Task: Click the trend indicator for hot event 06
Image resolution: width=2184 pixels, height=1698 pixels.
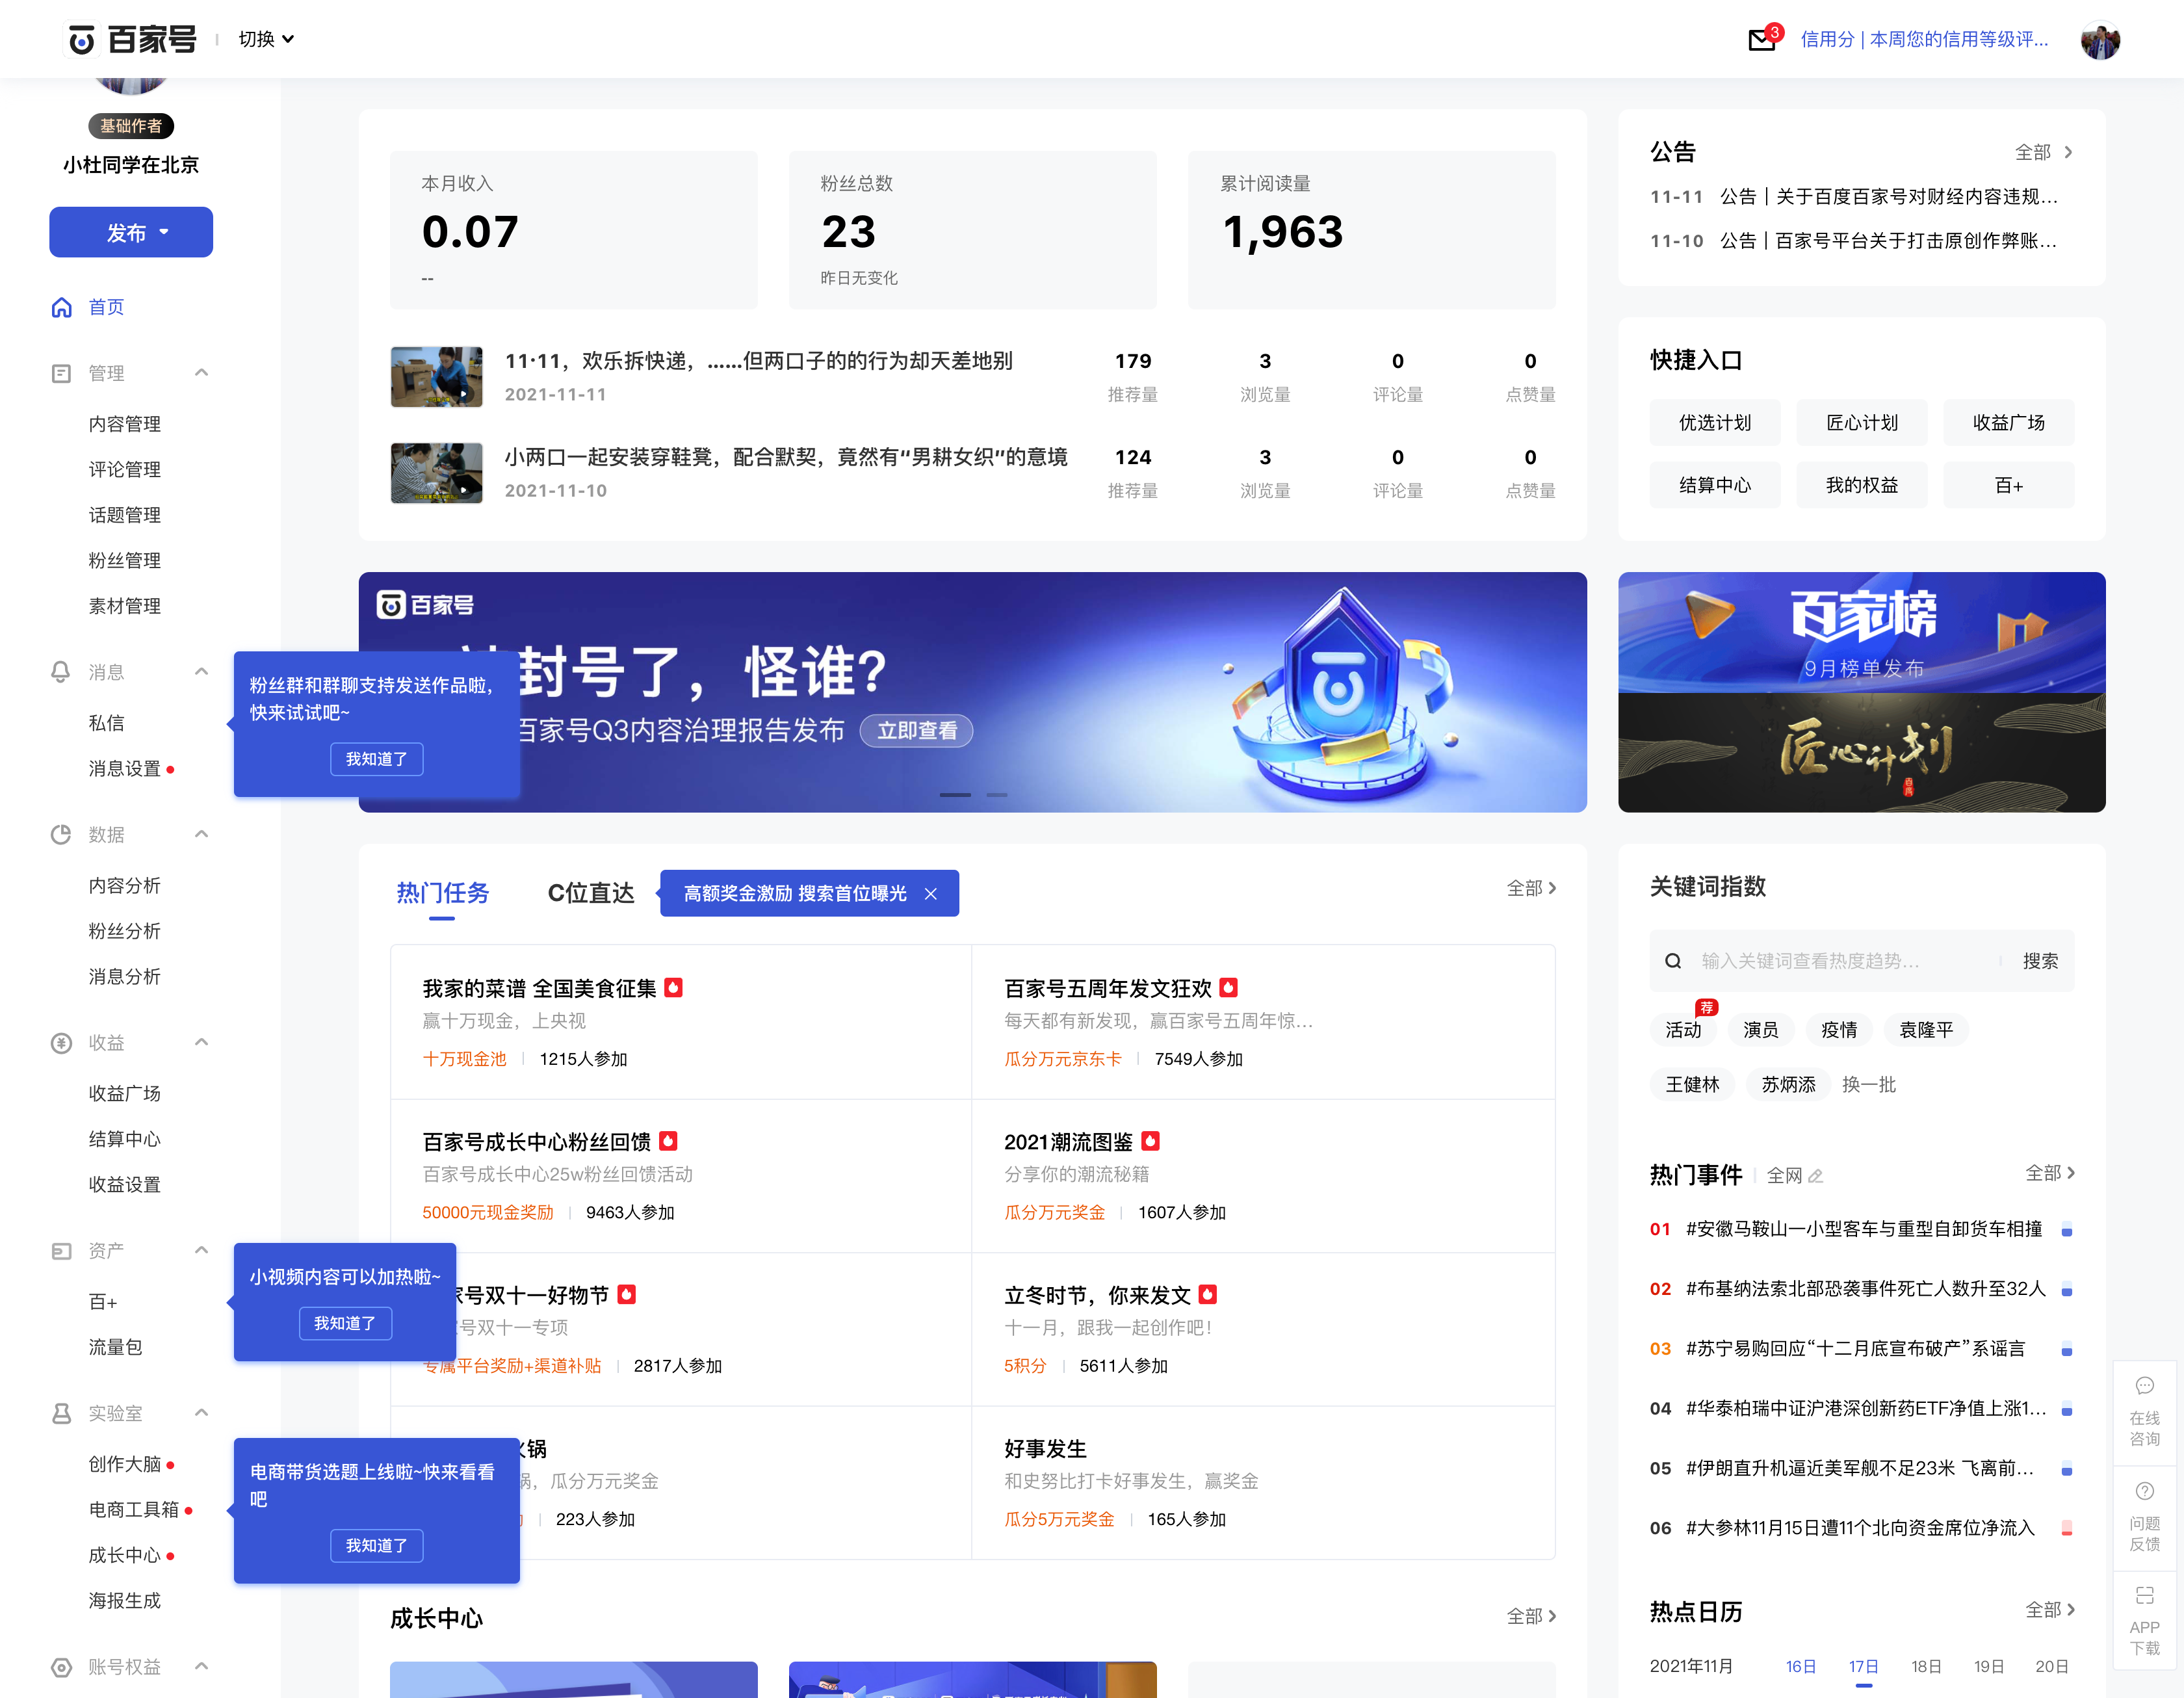Action: [x=2067, y=1529]
